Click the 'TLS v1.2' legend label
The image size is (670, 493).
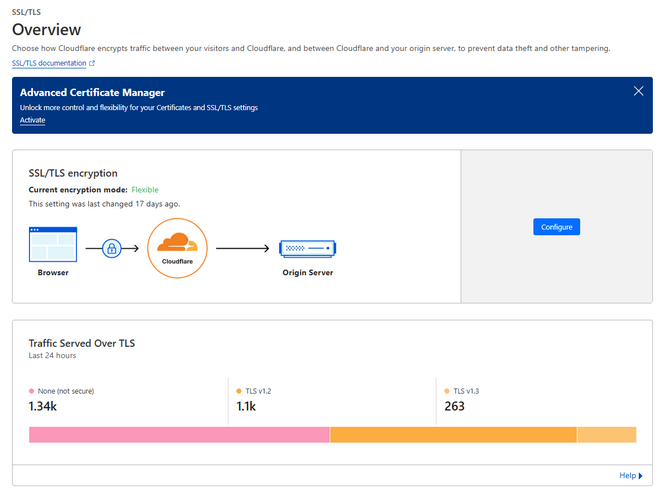(x=258, y=391)
